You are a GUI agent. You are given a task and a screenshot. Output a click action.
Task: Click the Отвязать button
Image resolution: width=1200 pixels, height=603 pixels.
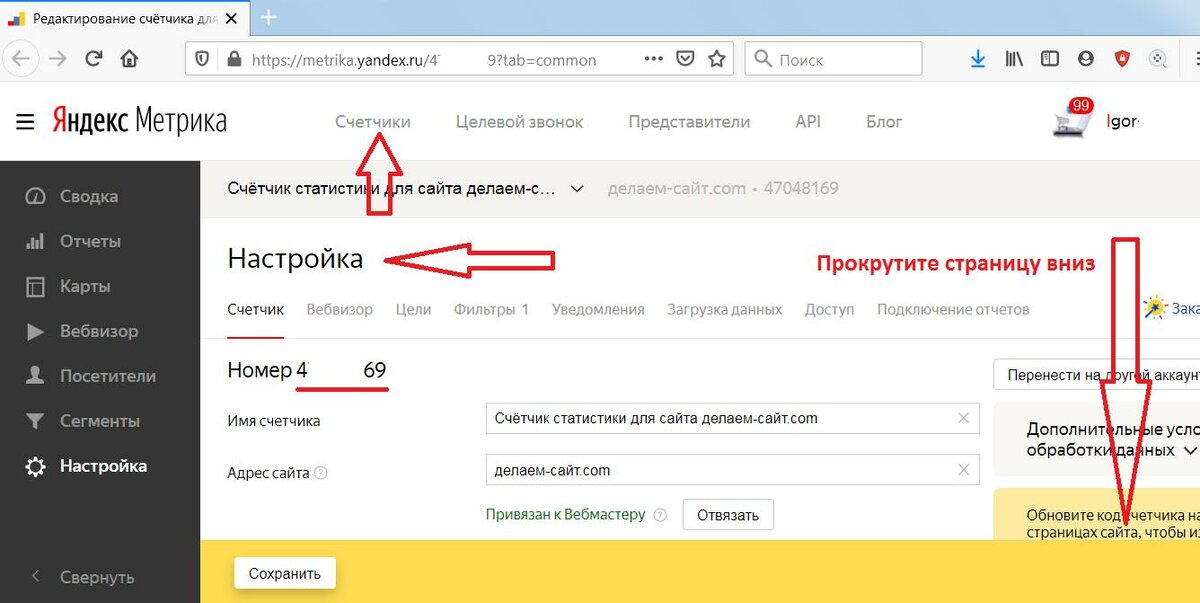[728, 515]
